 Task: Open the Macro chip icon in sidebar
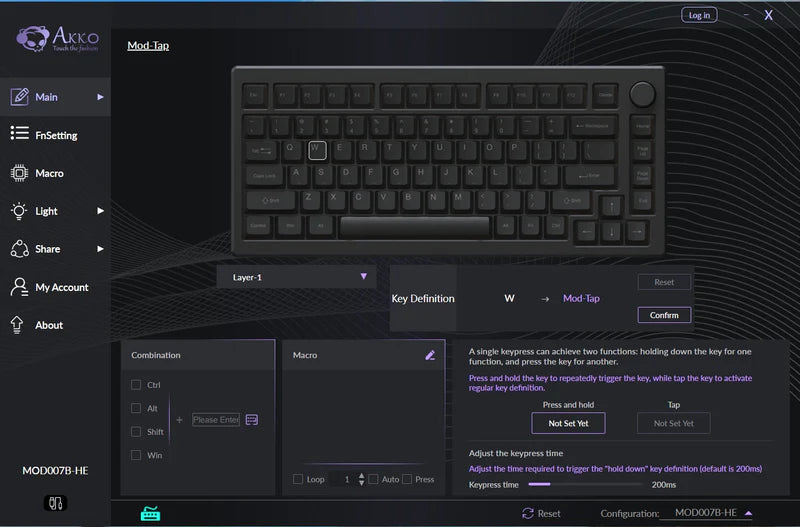19,173
